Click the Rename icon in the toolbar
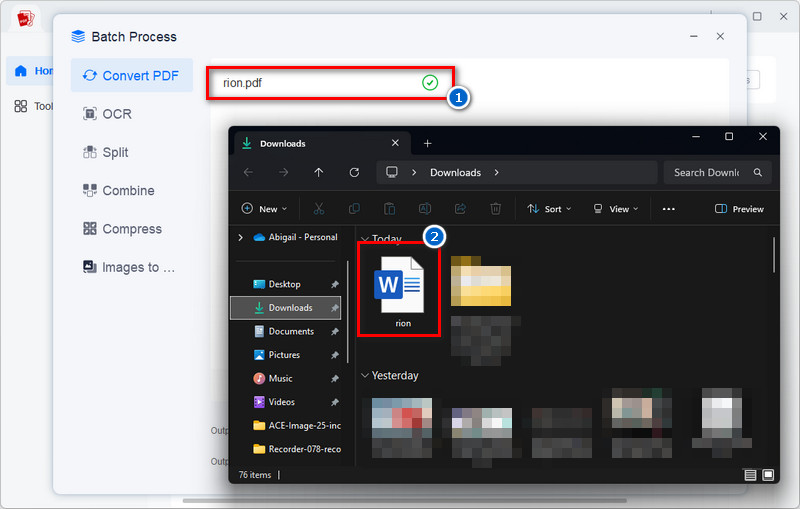The width and height of the screenshot is (800, 509). [424, 209]
